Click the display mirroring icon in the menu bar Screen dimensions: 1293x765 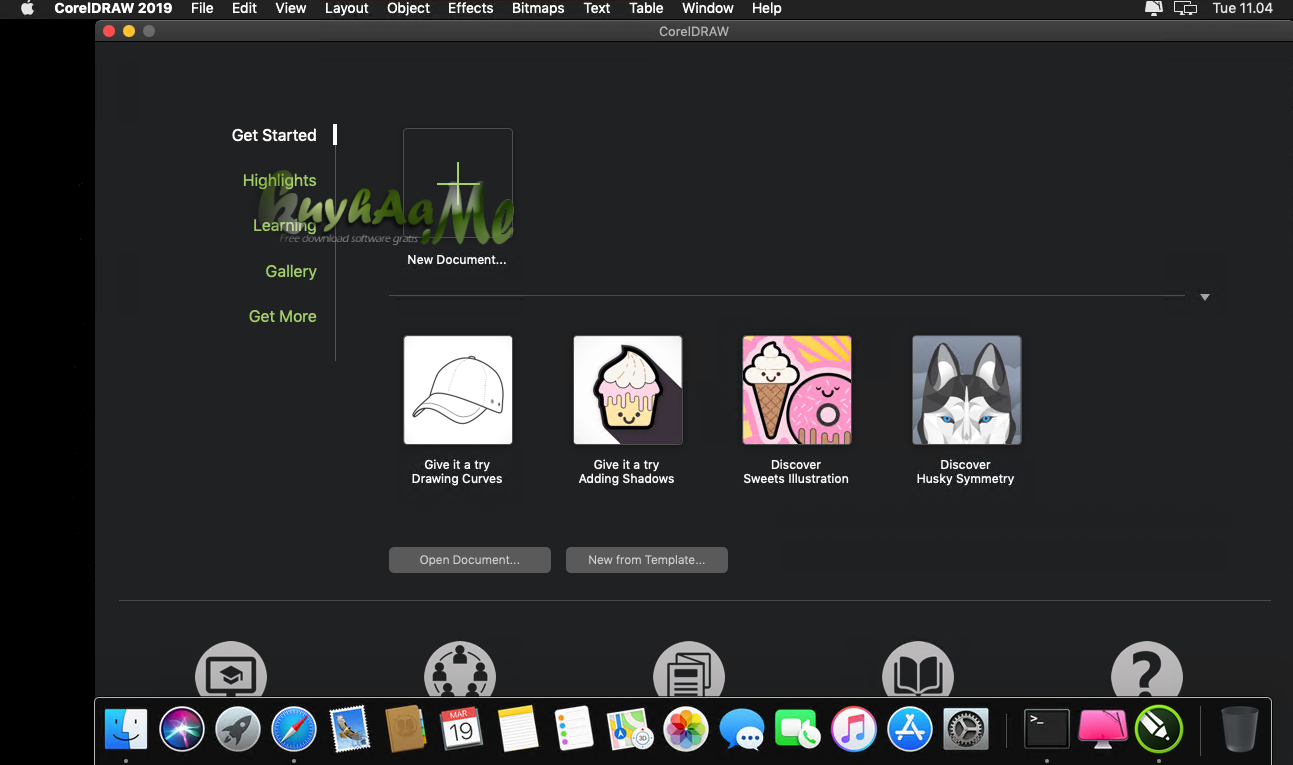[x=1185, y=8]
